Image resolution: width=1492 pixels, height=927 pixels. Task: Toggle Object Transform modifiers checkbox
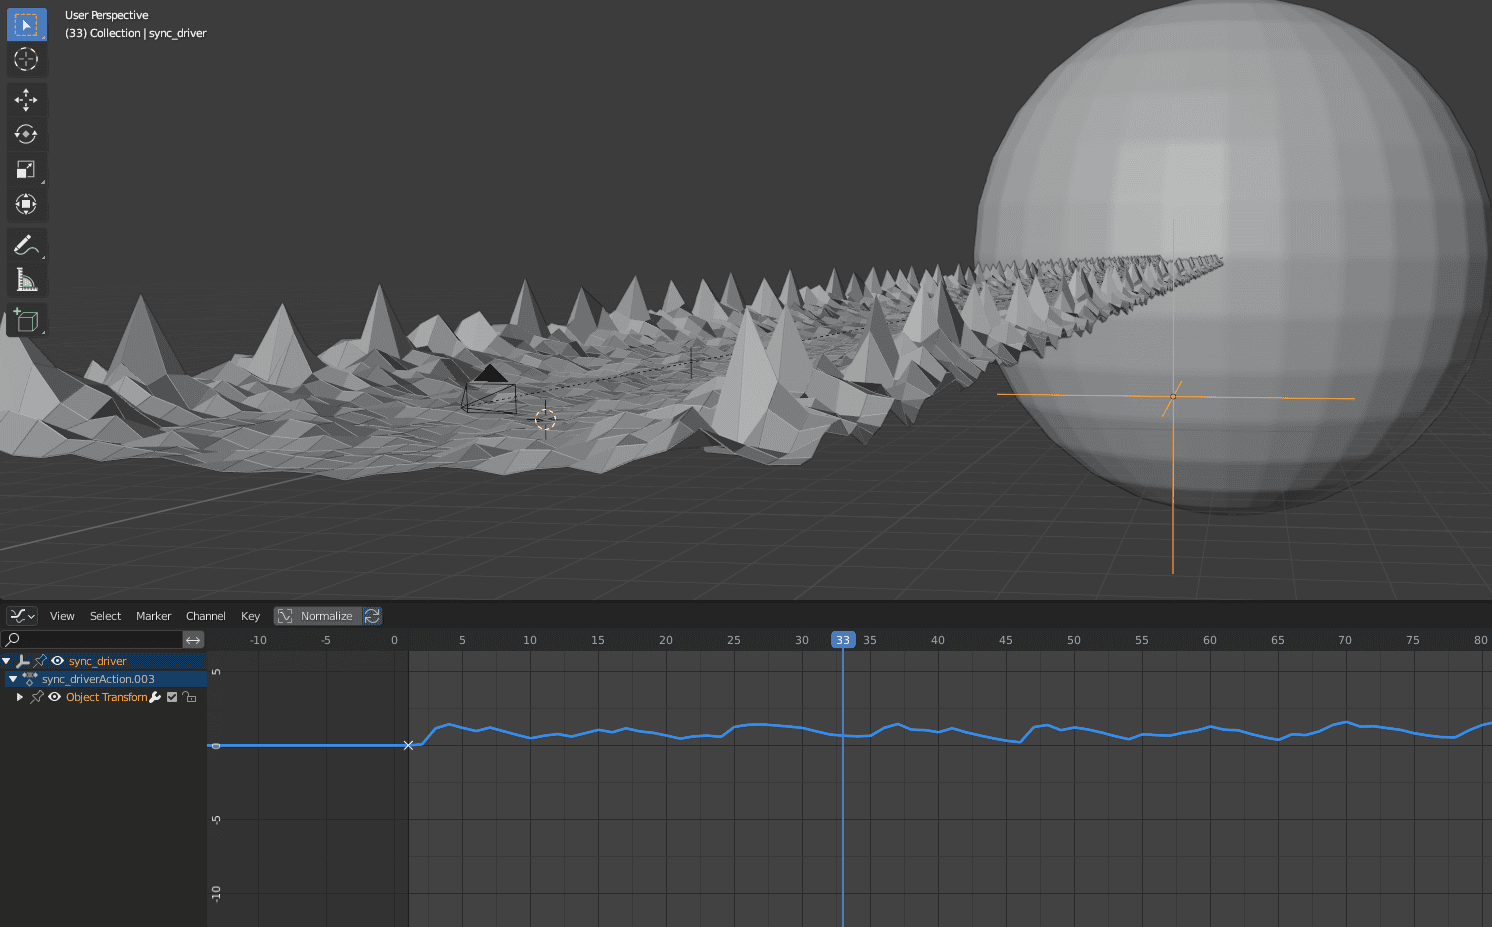172,697
